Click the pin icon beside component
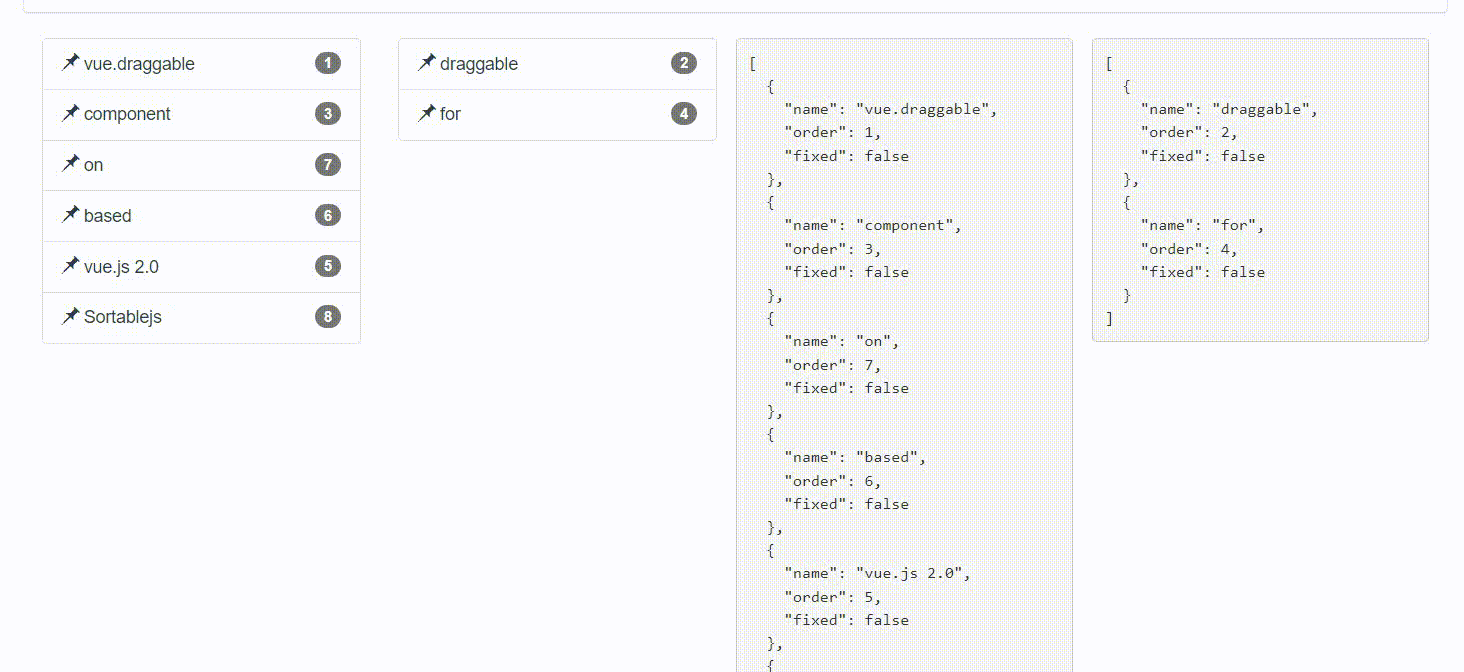Viewport: 1464px width, 672px height. (69, 113)
